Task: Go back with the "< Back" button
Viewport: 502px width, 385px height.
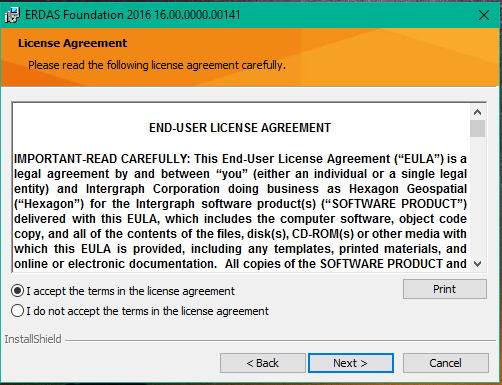Action: [263, 363]
